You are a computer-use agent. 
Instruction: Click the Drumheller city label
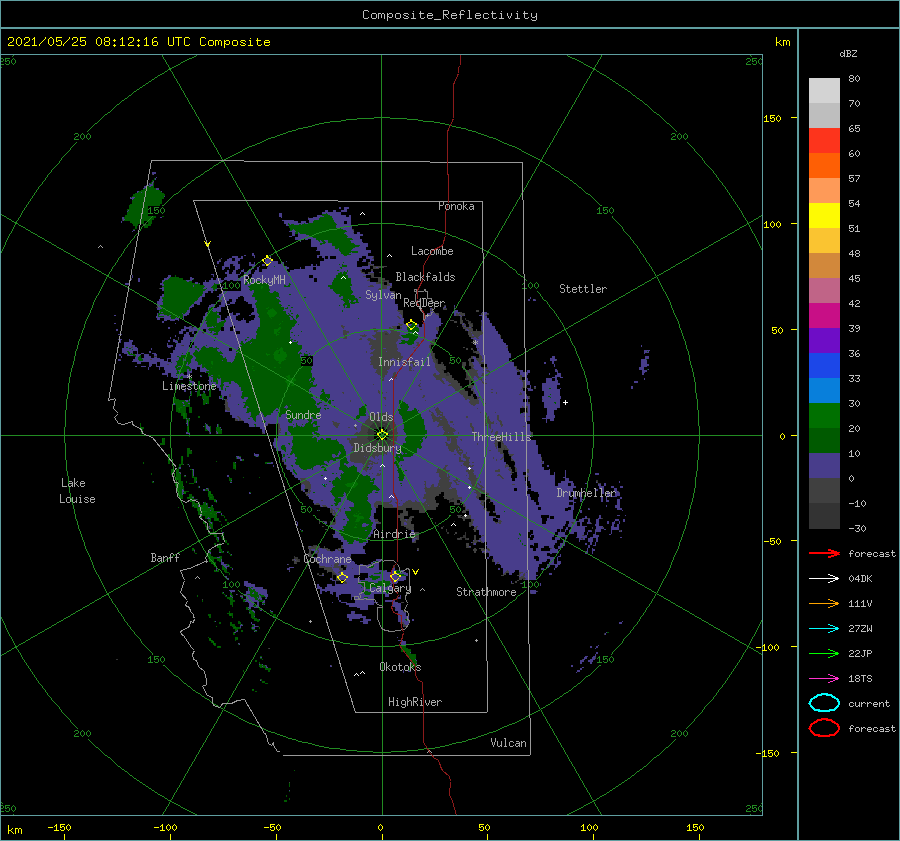587,493
